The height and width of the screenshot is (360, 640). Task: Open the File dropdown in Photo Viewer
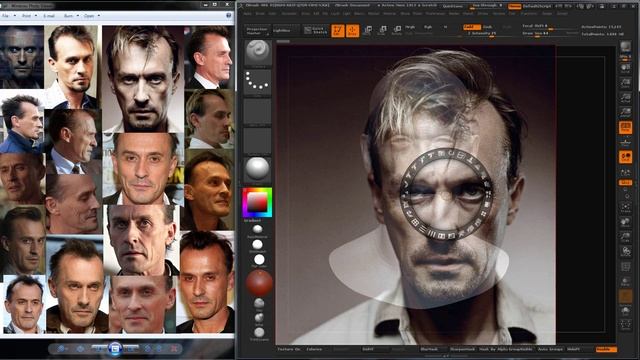pos(9,16)
